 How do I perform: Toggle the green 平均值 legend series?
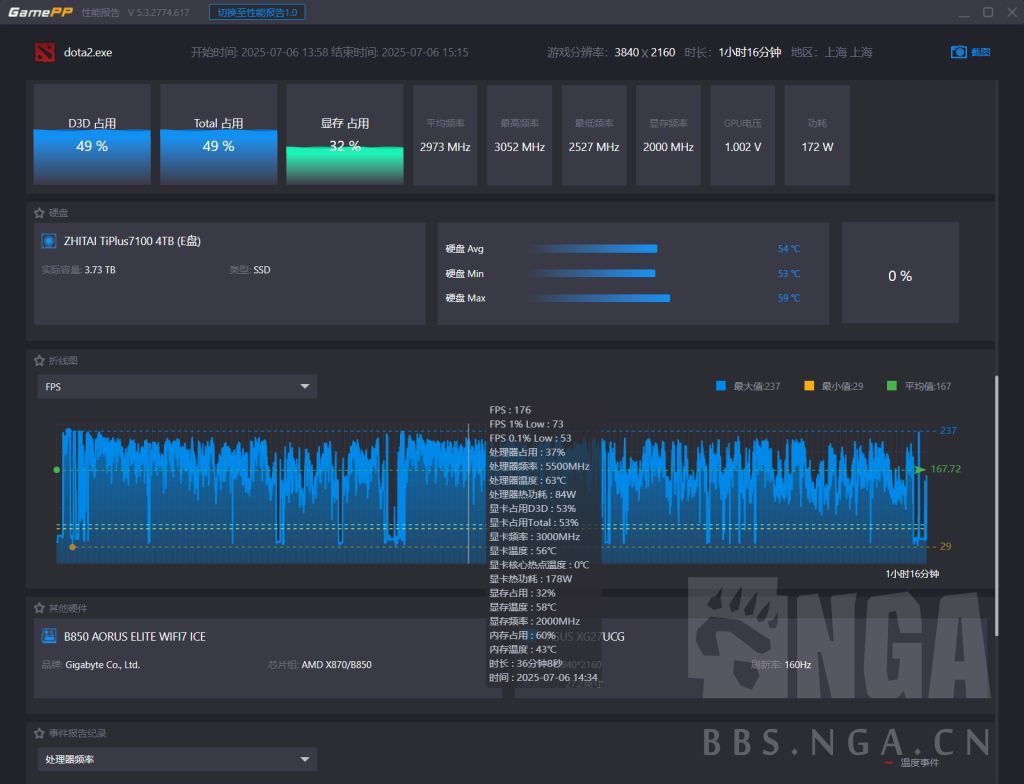tap(892, 386)
